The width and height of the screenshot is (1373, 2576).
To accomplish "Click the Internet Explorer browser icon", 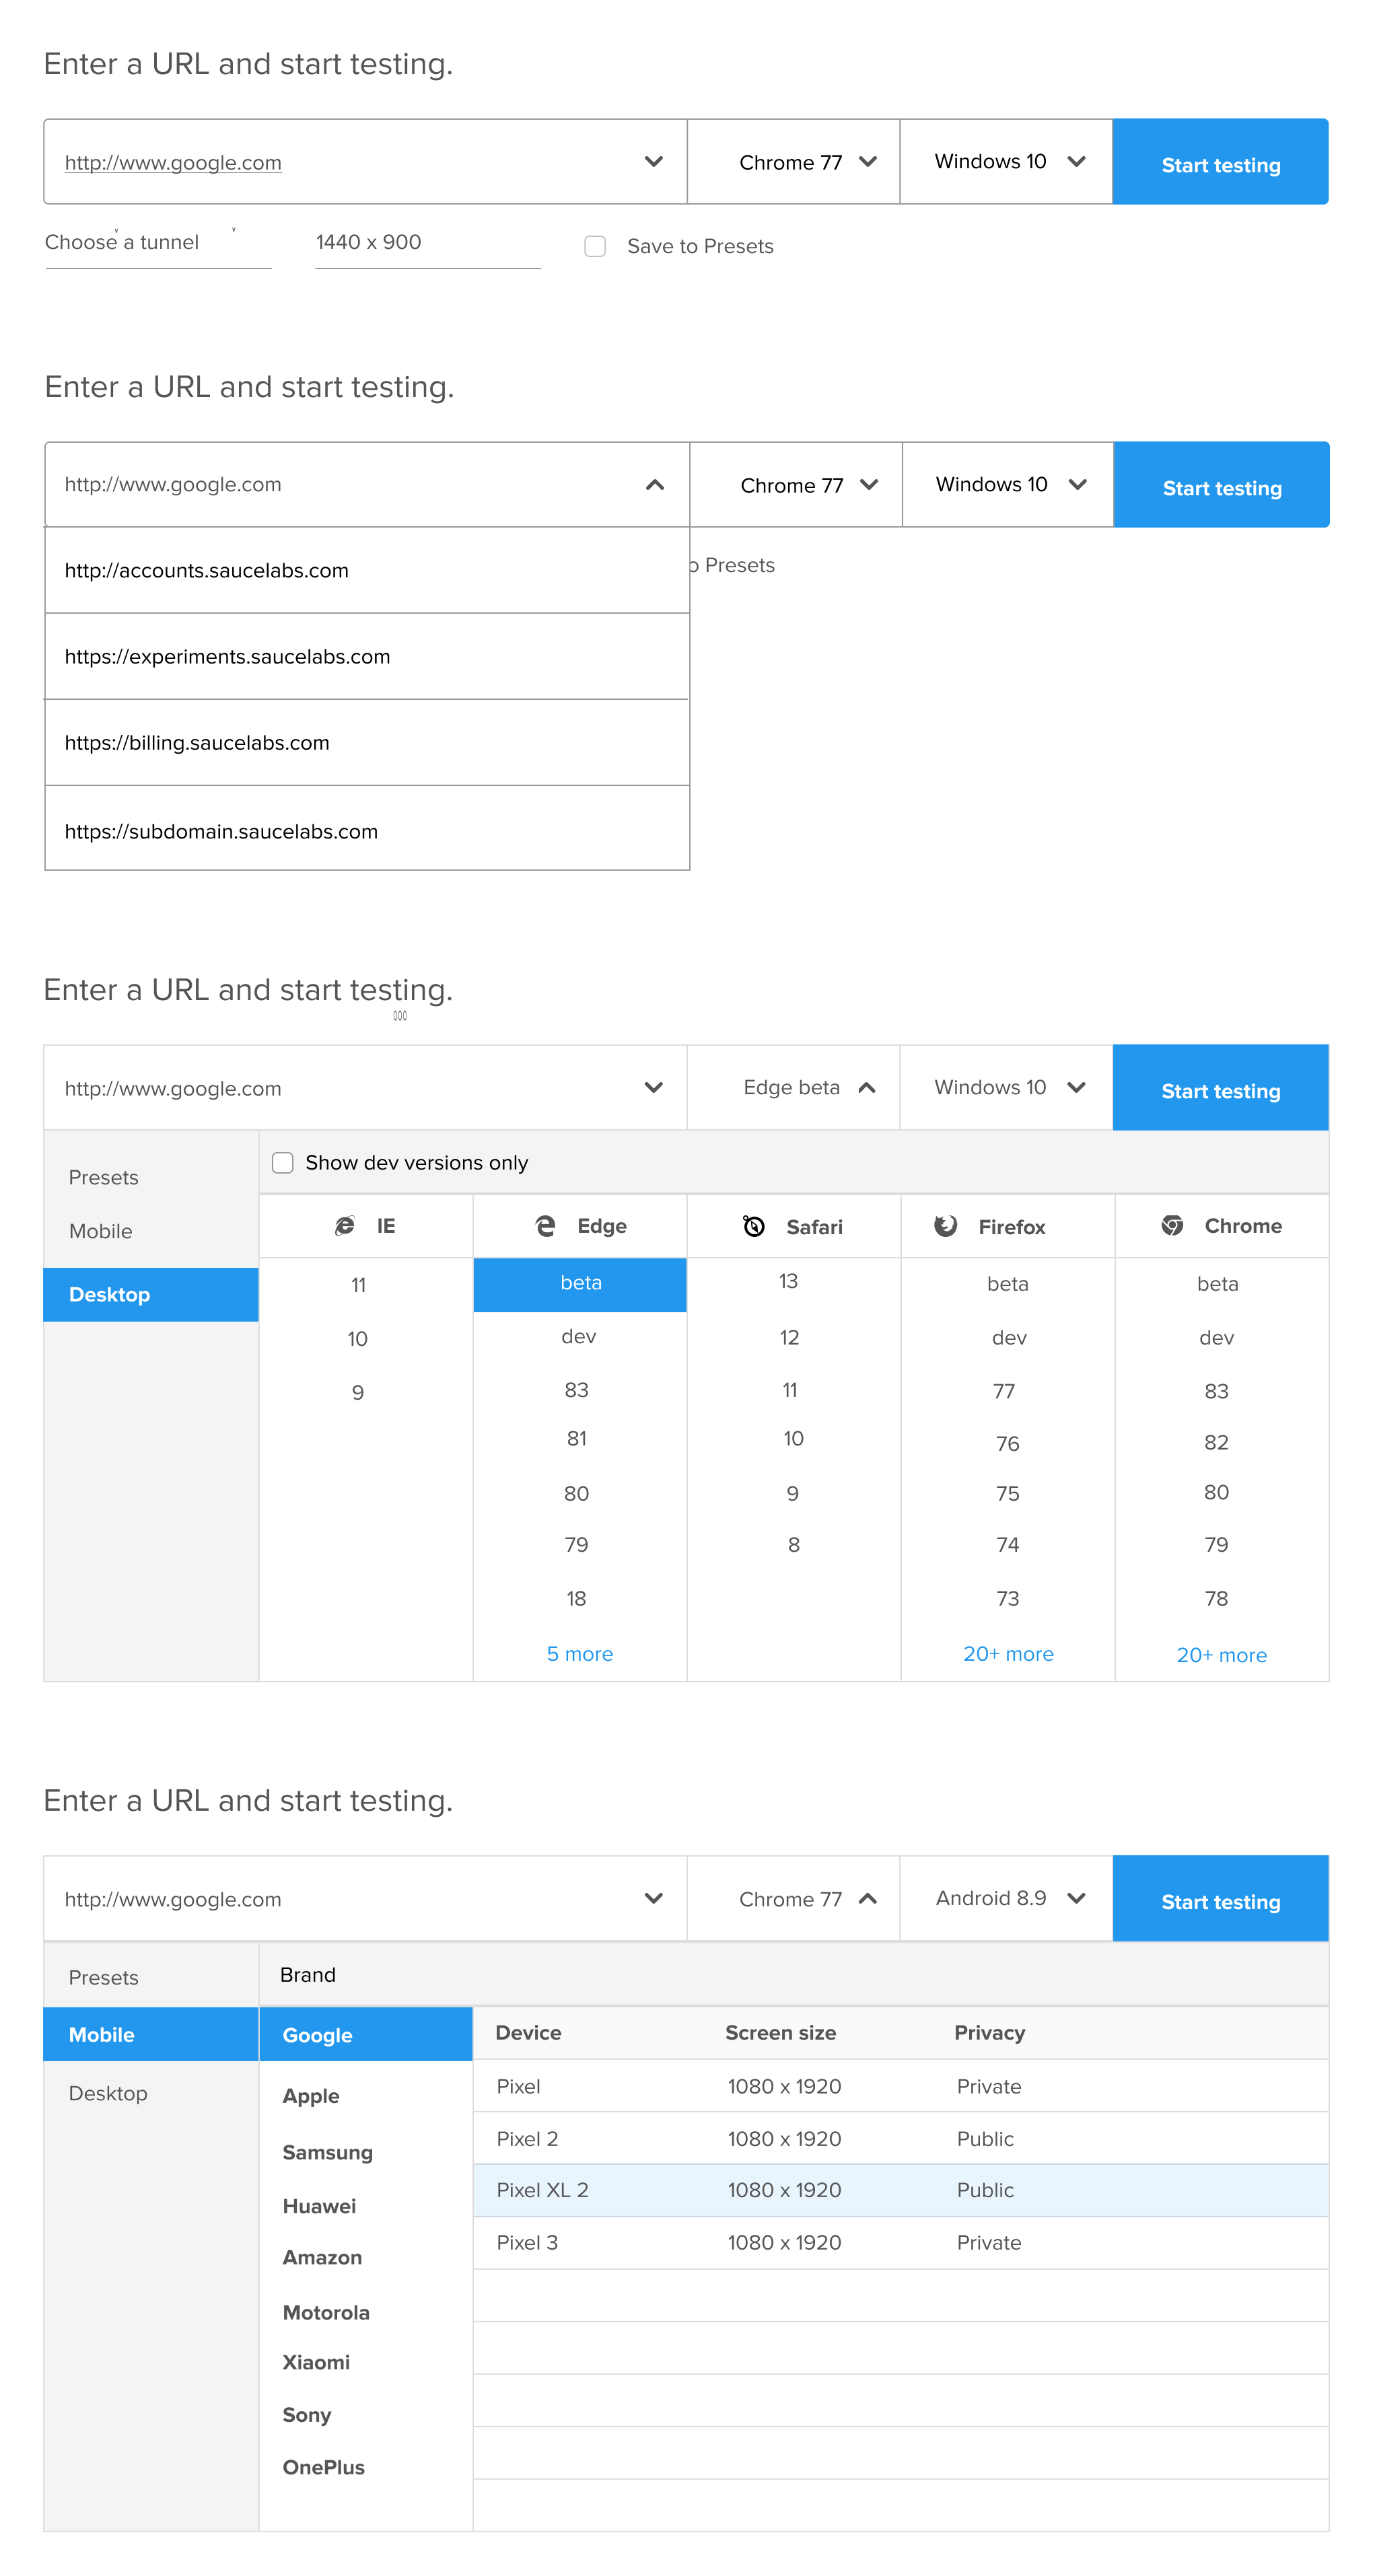I will [344, 1225].
